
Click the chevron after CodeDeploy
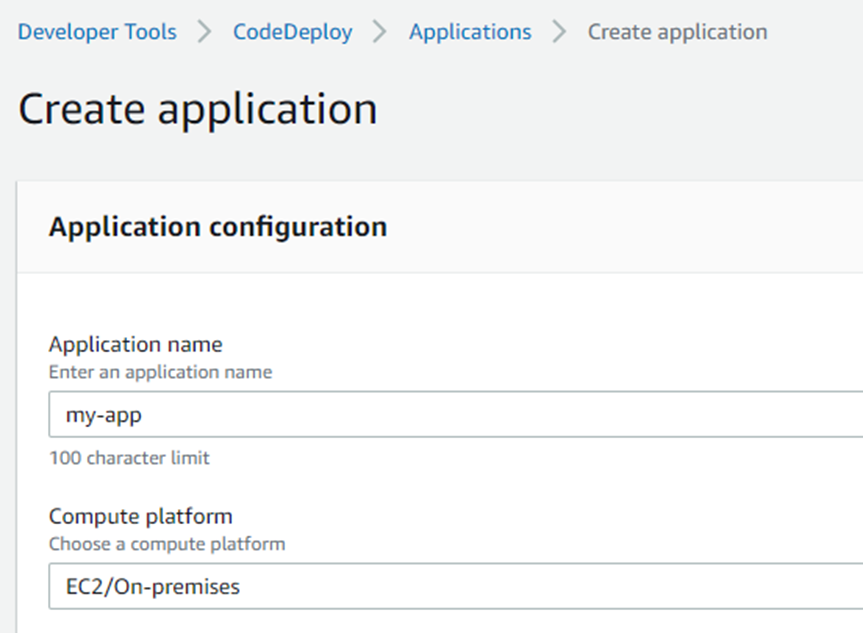tap(380, 32)
